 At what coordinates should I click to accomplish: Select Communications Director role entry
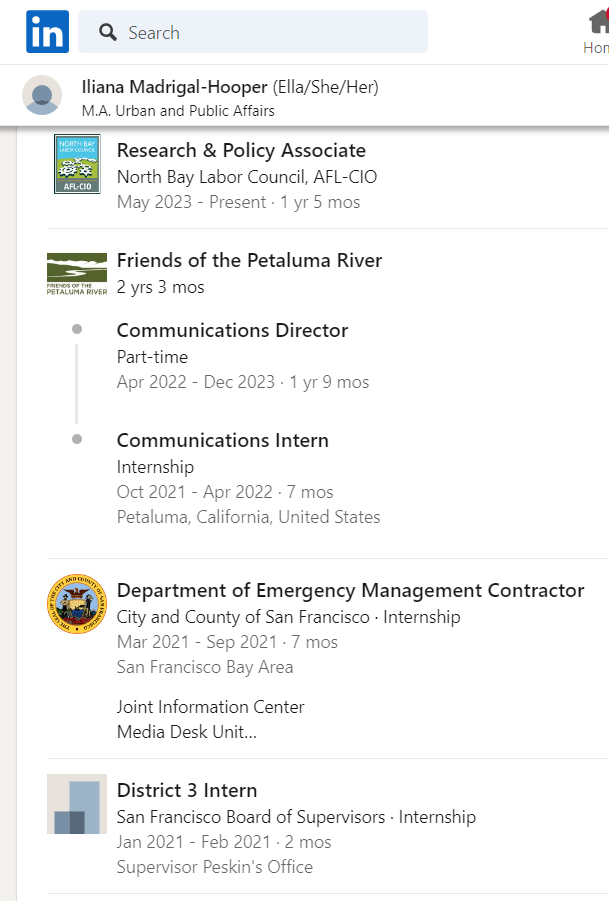232,330
